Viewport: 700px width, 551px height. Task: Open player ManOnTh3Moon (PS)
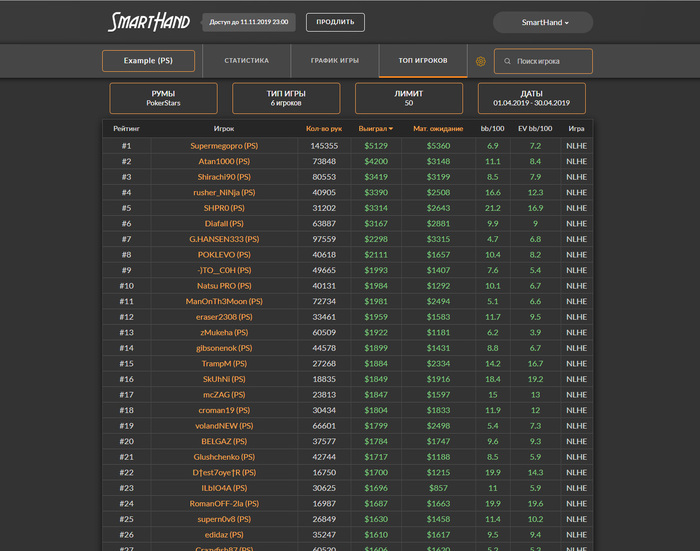(224, 301)
